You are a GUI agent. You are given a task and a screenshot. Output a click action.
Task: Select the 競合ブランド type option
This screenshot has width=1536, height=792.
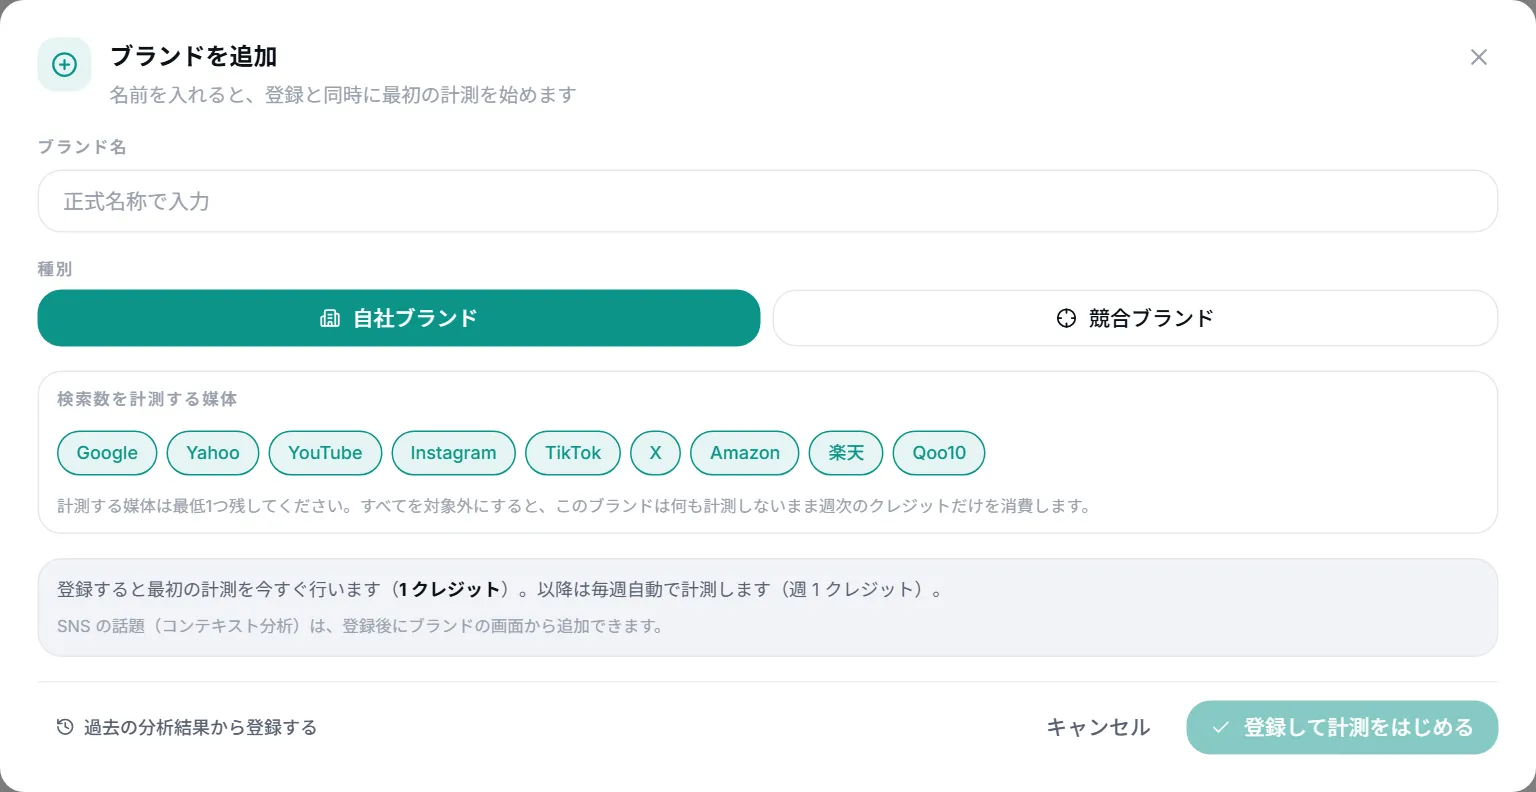(1135, 318)
